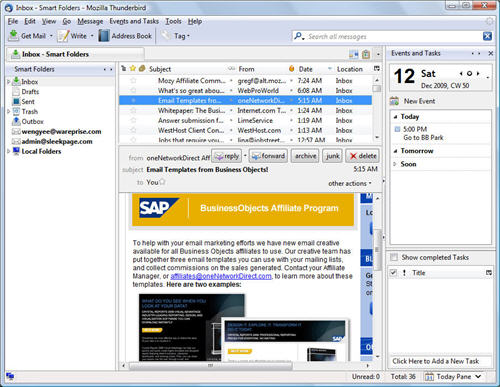Expand the Trash folder
500x387 pixels.
point(9,112)
